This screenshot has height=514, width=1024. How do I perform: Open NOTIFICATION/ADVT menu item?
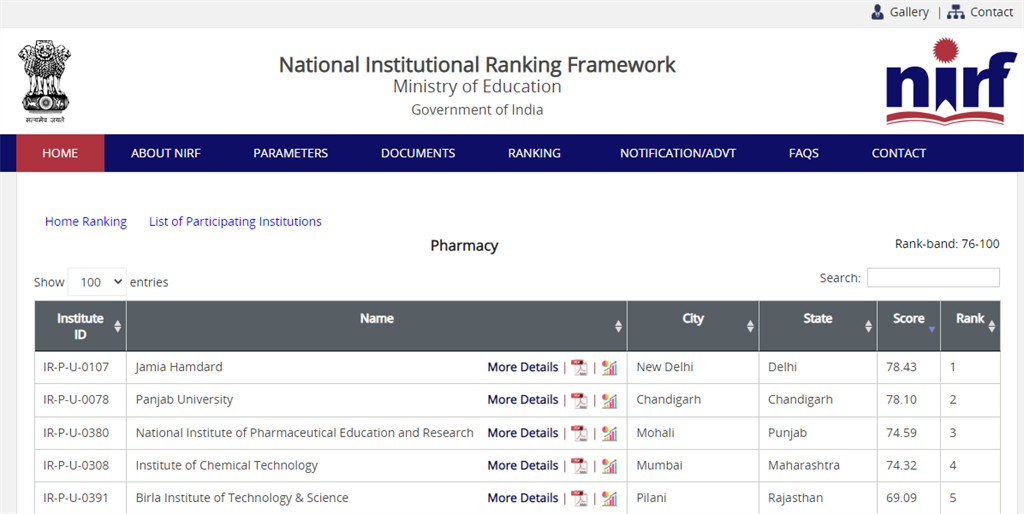[x=678, y=153]
